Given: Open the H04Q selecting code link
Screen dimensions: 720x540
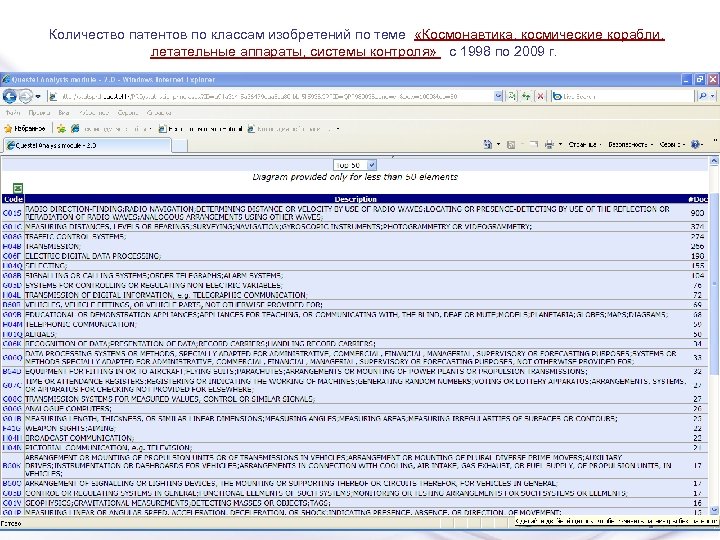Looking at the screenshot, I should tap(12, 266).
